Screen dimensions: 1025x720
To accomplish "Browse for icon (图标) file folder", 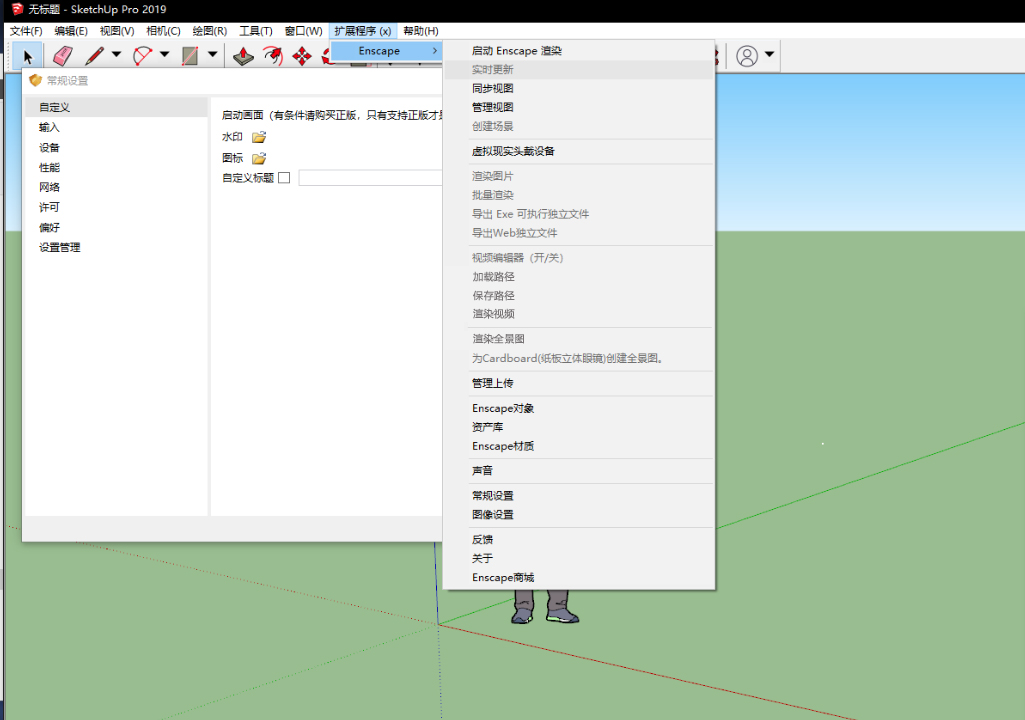I will click(260, 158).
